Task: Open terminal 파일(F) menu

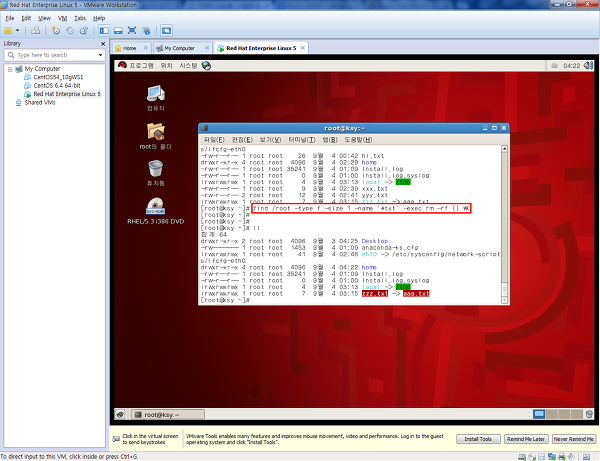Action: pos(214,140)
